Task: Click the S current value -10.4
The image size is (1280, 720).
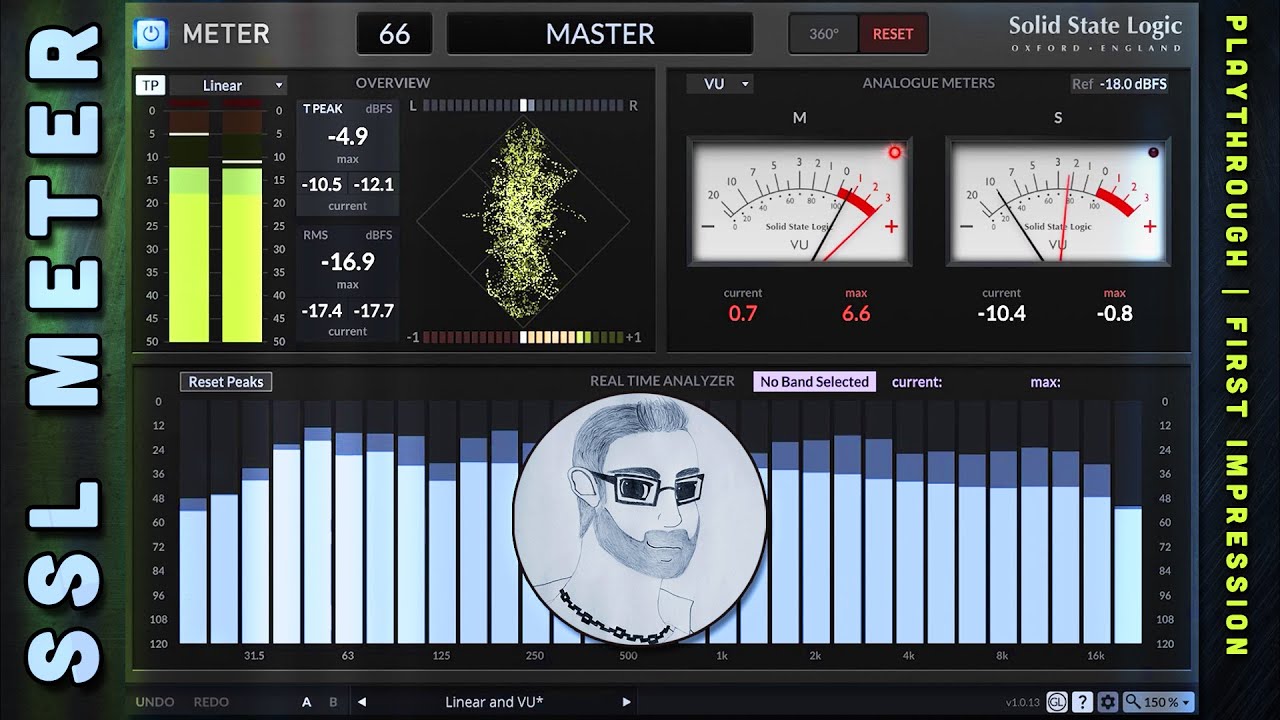Action: click(1001, 313)
